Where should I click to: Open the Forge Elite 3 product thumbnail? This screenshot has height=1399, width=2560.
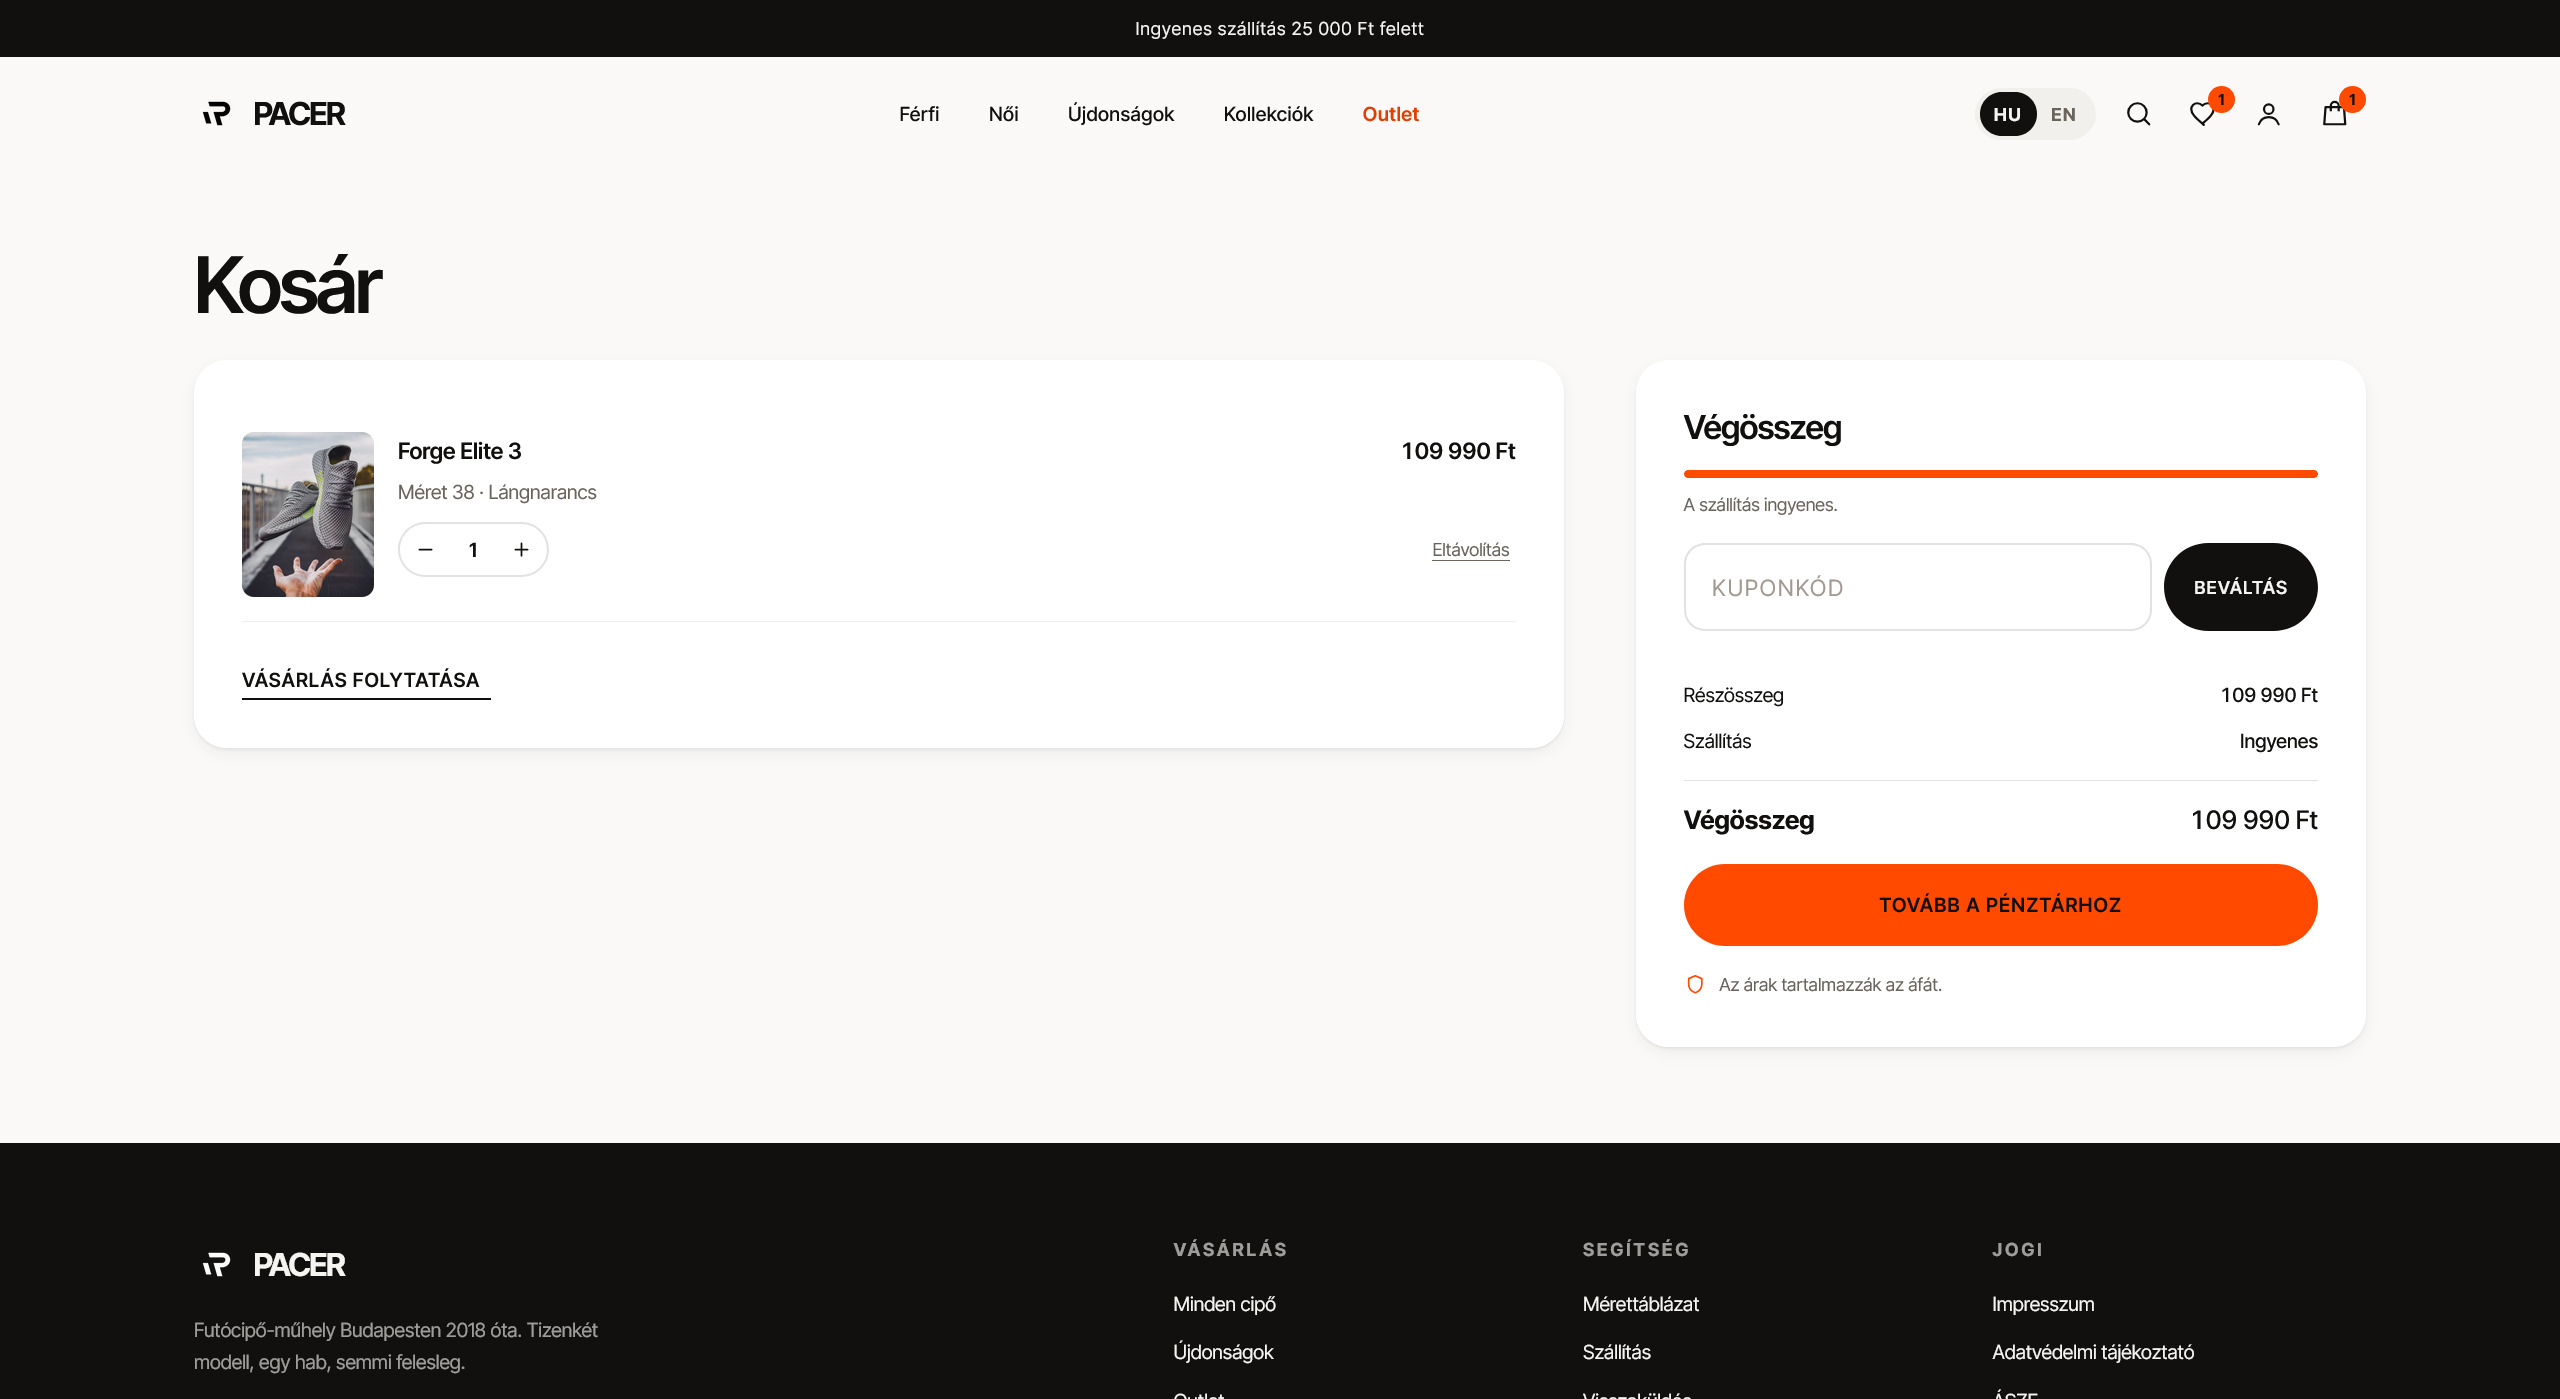coord(308,514)
